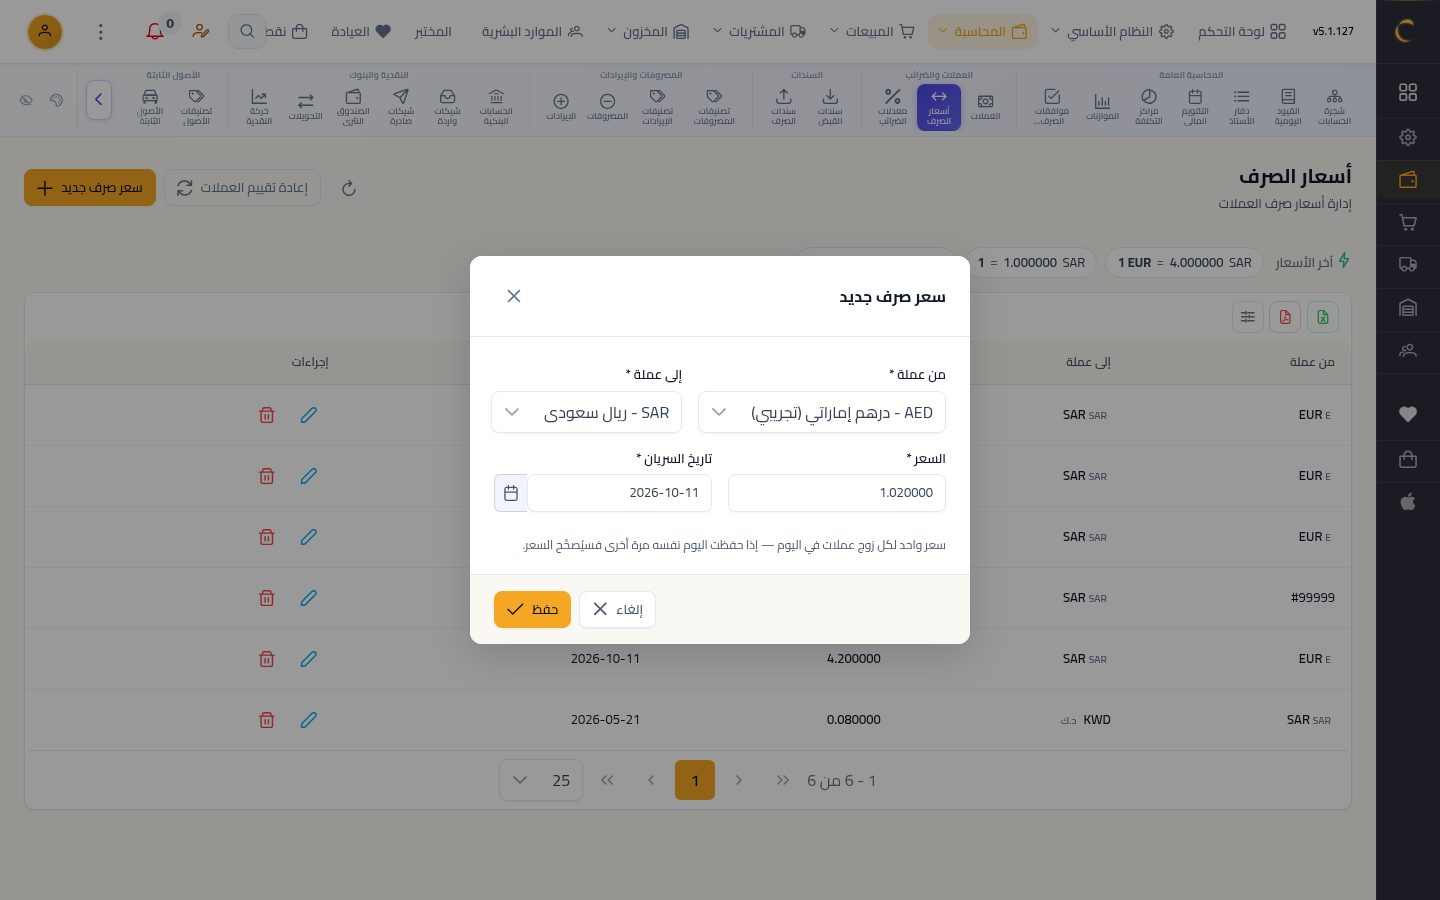The image size is (1440, 900).
Task: Toggle the crossed-eye visibility icon in ribbon
Action: pos(27,100)
